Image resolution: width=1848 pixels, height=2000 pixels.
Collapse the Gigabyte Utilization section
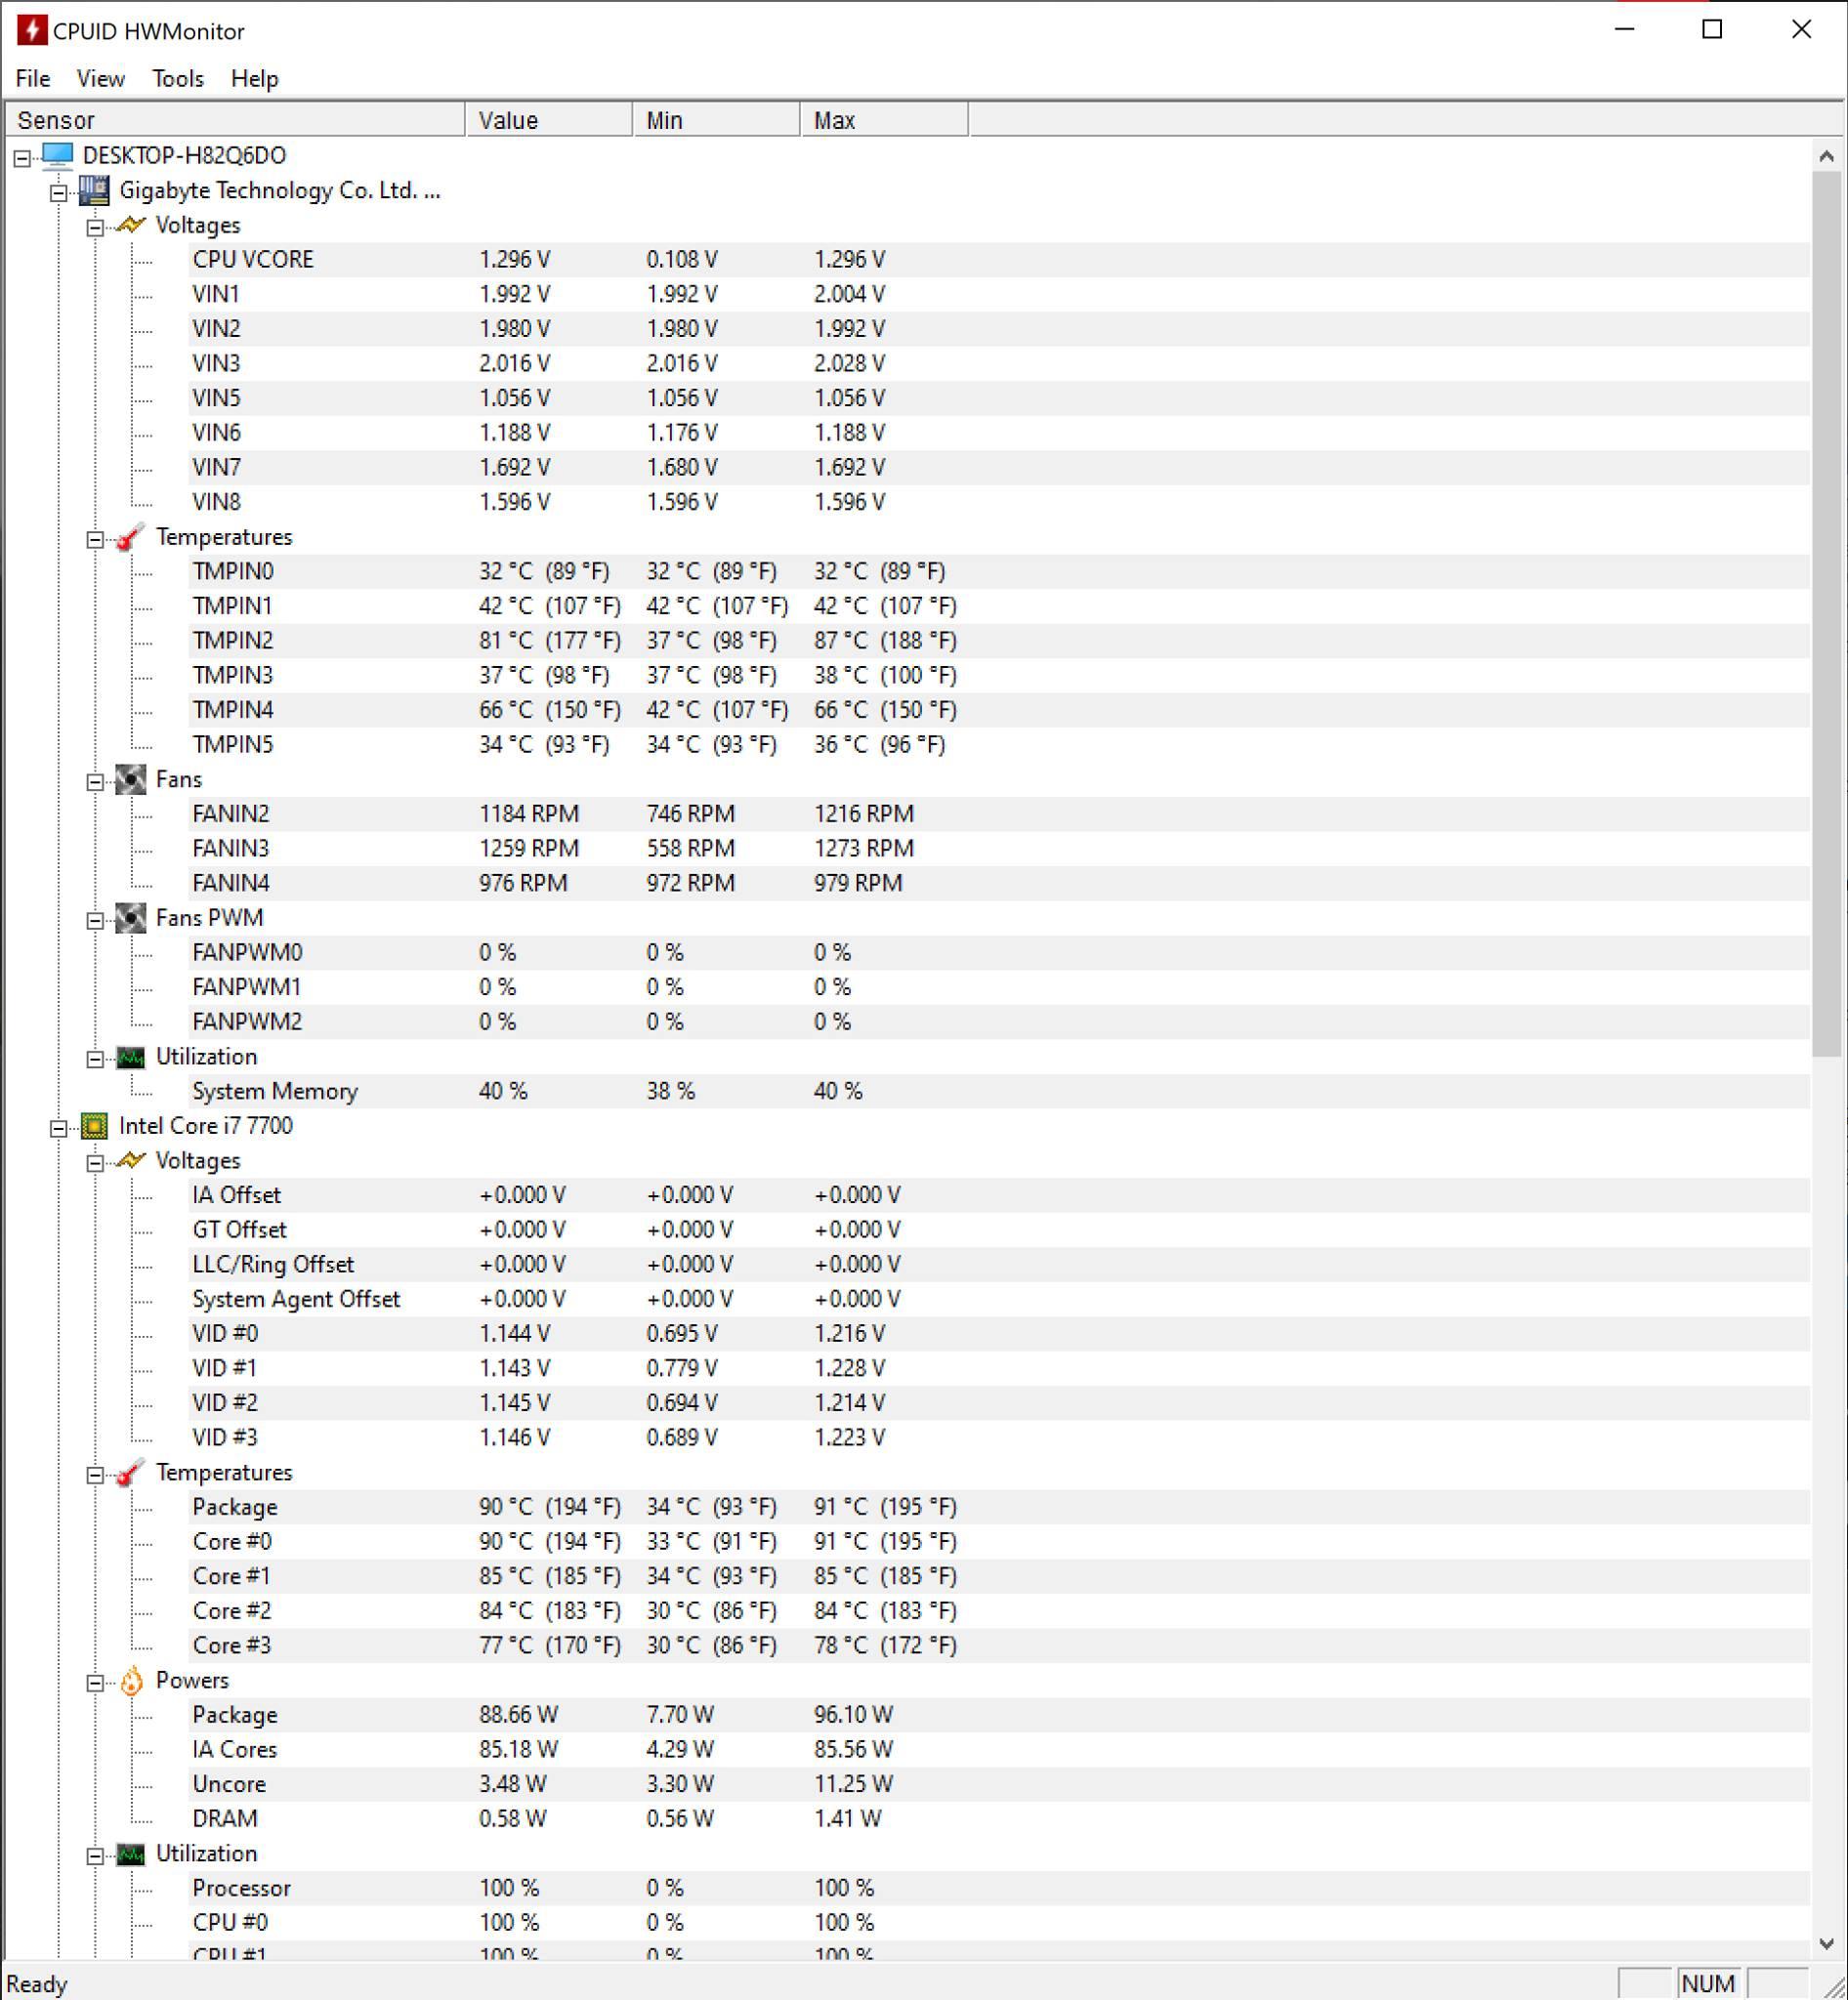[x=95, y=1059]
